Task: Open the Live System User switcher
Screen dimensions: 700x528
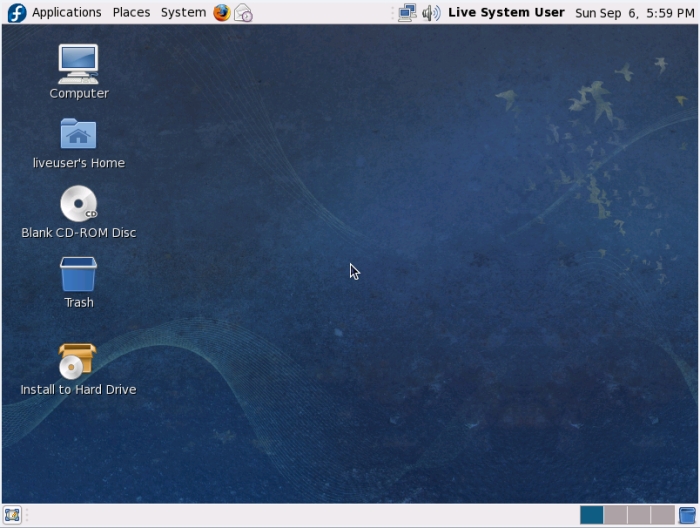Action: pyautogui.click(x=506, y=13)
